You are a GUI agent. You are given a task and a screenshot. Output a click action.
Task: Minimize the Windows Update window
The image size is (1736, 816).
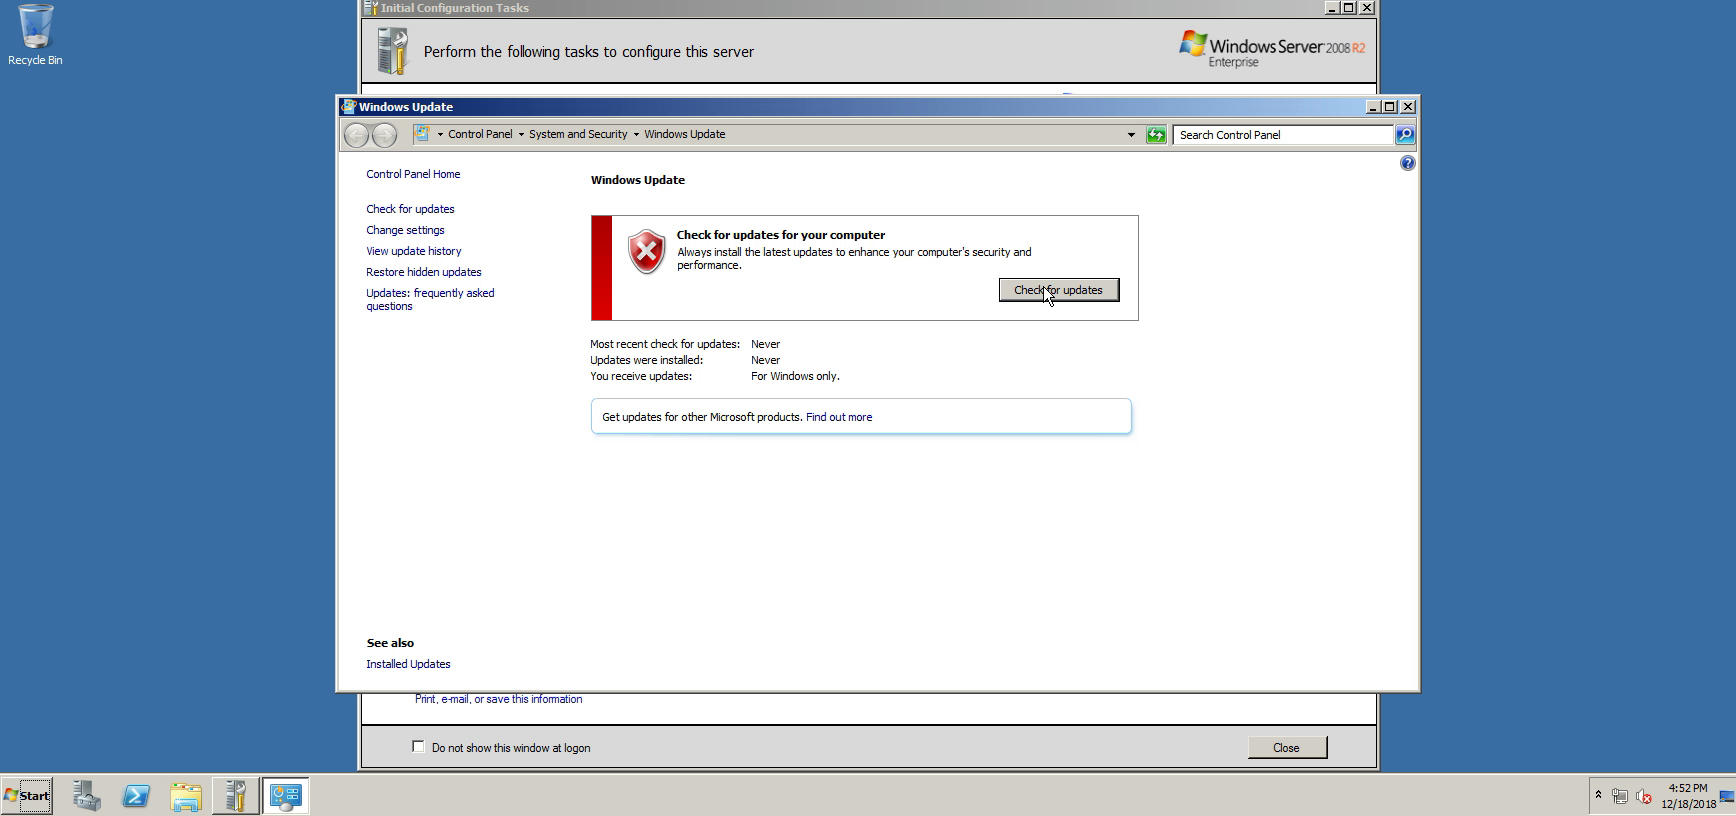click(x=1373, y=107)
